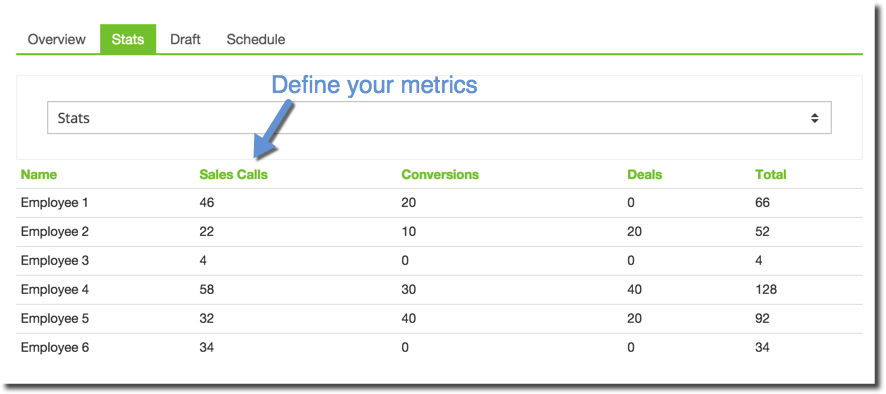Click the Total column header
Image resolution: width=886 pixels, height=394 pixels.
click(771, 175)
